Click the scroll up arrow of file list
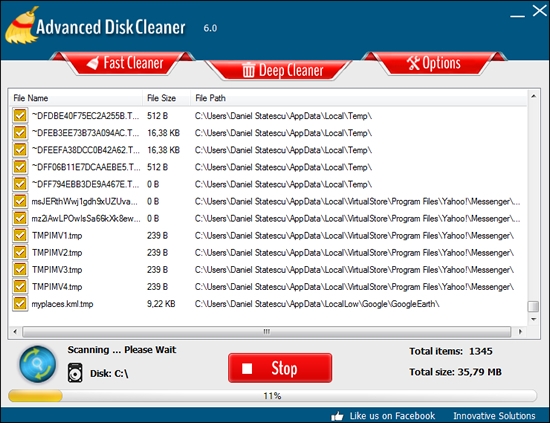Screen dimensions: 550x423 (533, 96)
